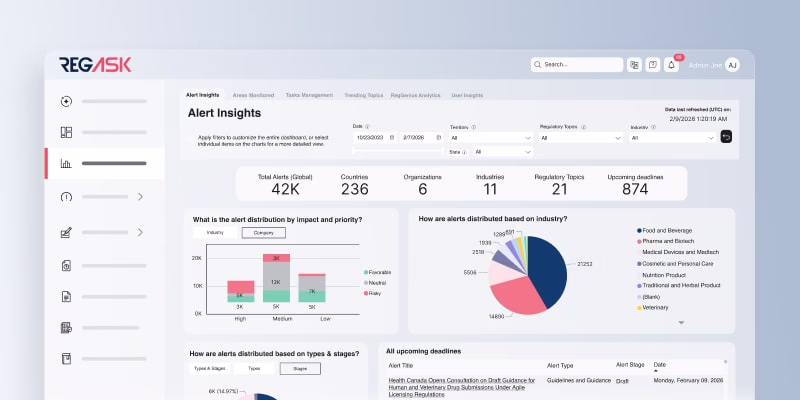Click Pharma and Biotech legend entry
The width and height of the screenshot is (800, 400).
[x=665, y=241]
